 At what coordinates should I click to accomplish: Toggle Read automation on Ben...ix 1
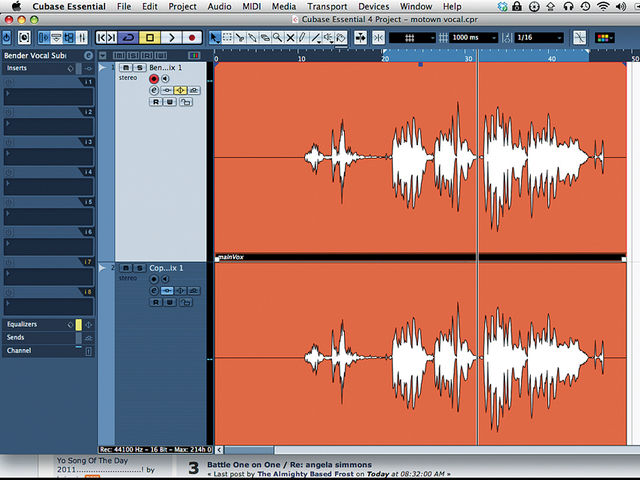156,102
